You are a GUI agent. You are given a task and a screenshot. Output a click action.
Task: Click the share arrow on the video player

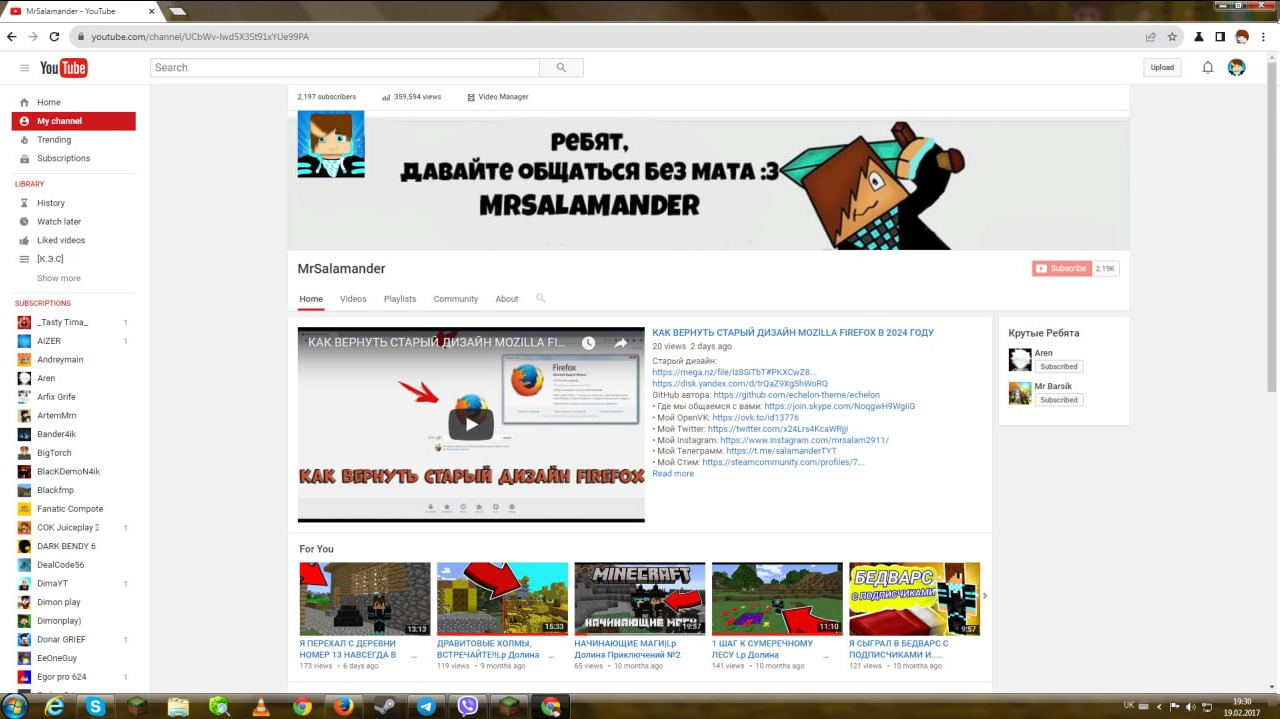coord(621,343)
